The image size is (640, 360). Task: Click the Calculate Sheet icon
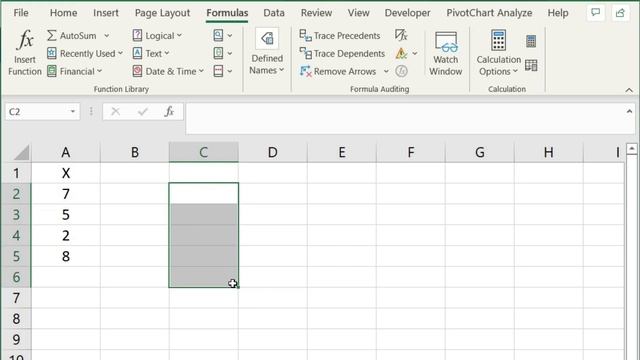(x=531, y=65)
